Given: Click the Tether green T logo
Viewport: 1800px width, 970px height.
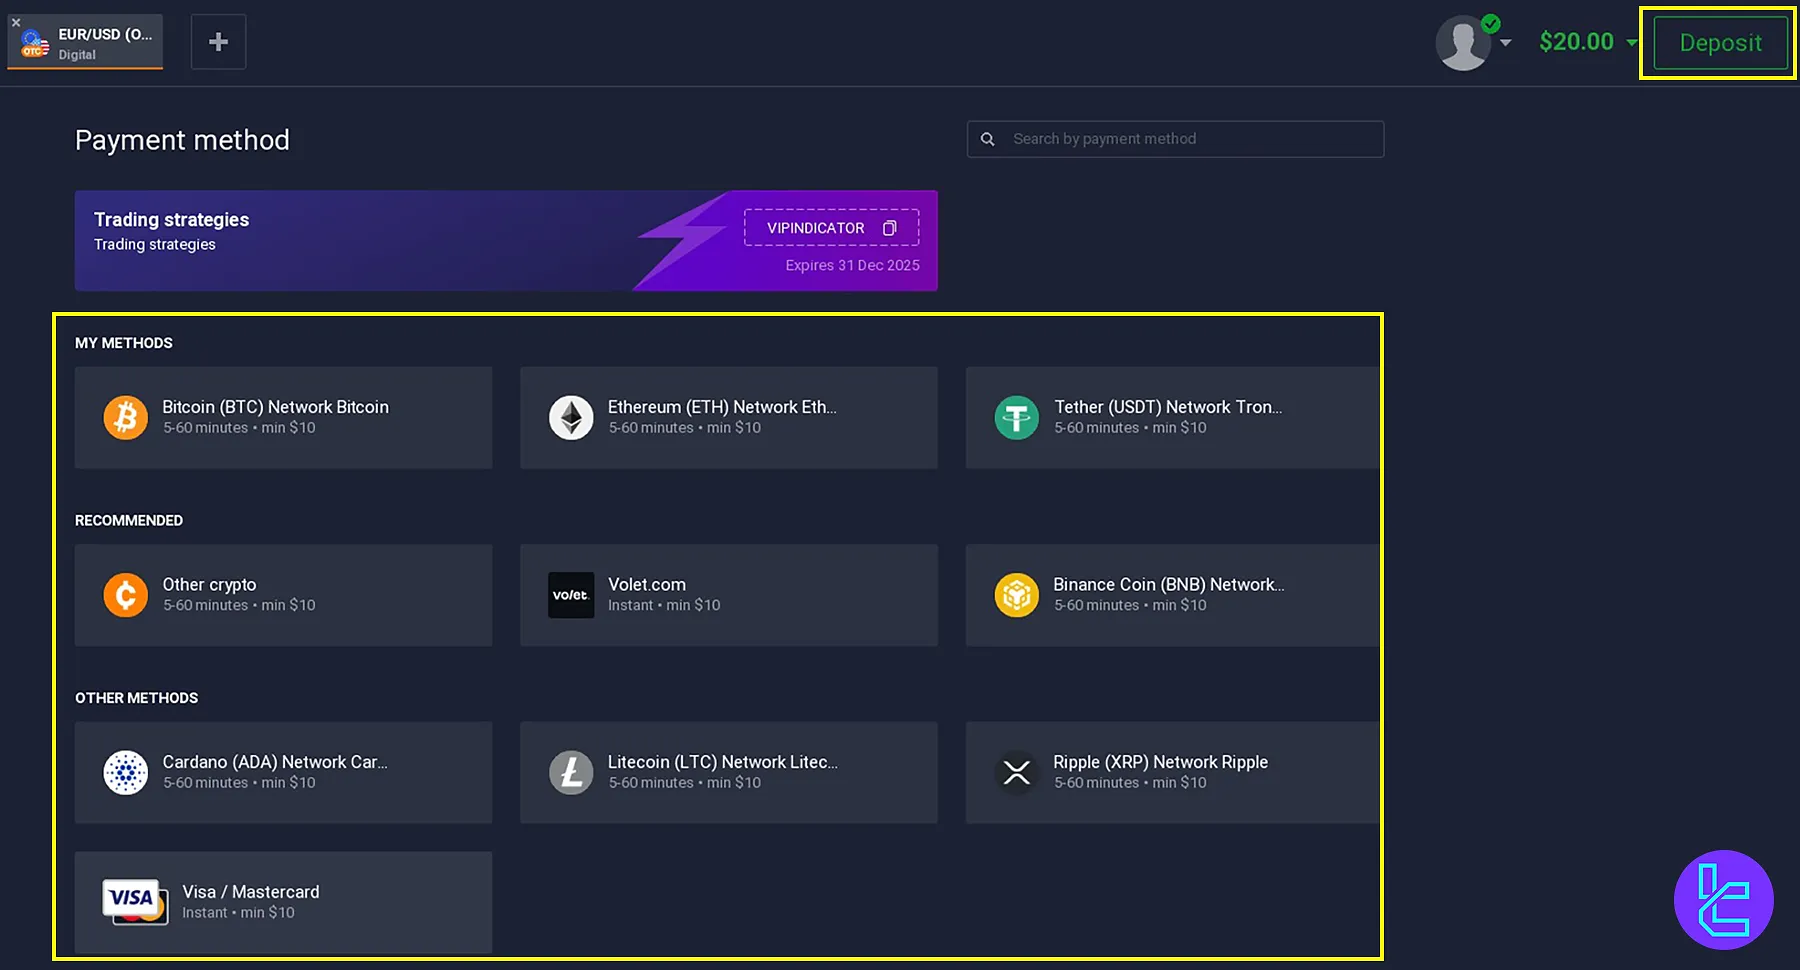Looking at the screenshot, I should click(1017, 417).
